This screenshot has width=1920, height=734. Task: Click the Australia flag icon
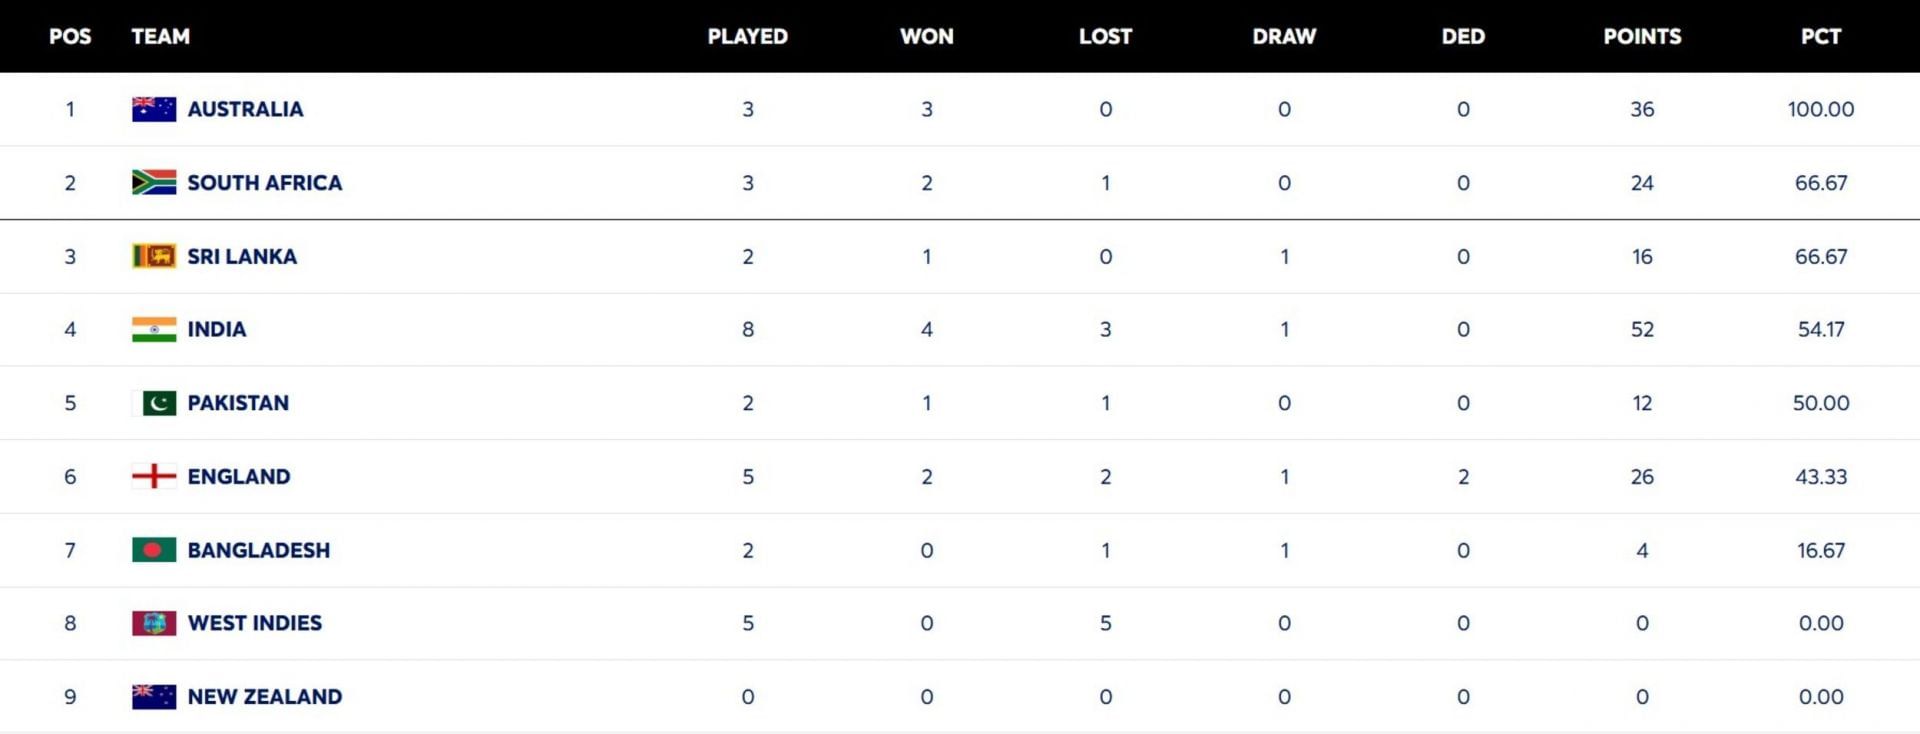(154, 109)
